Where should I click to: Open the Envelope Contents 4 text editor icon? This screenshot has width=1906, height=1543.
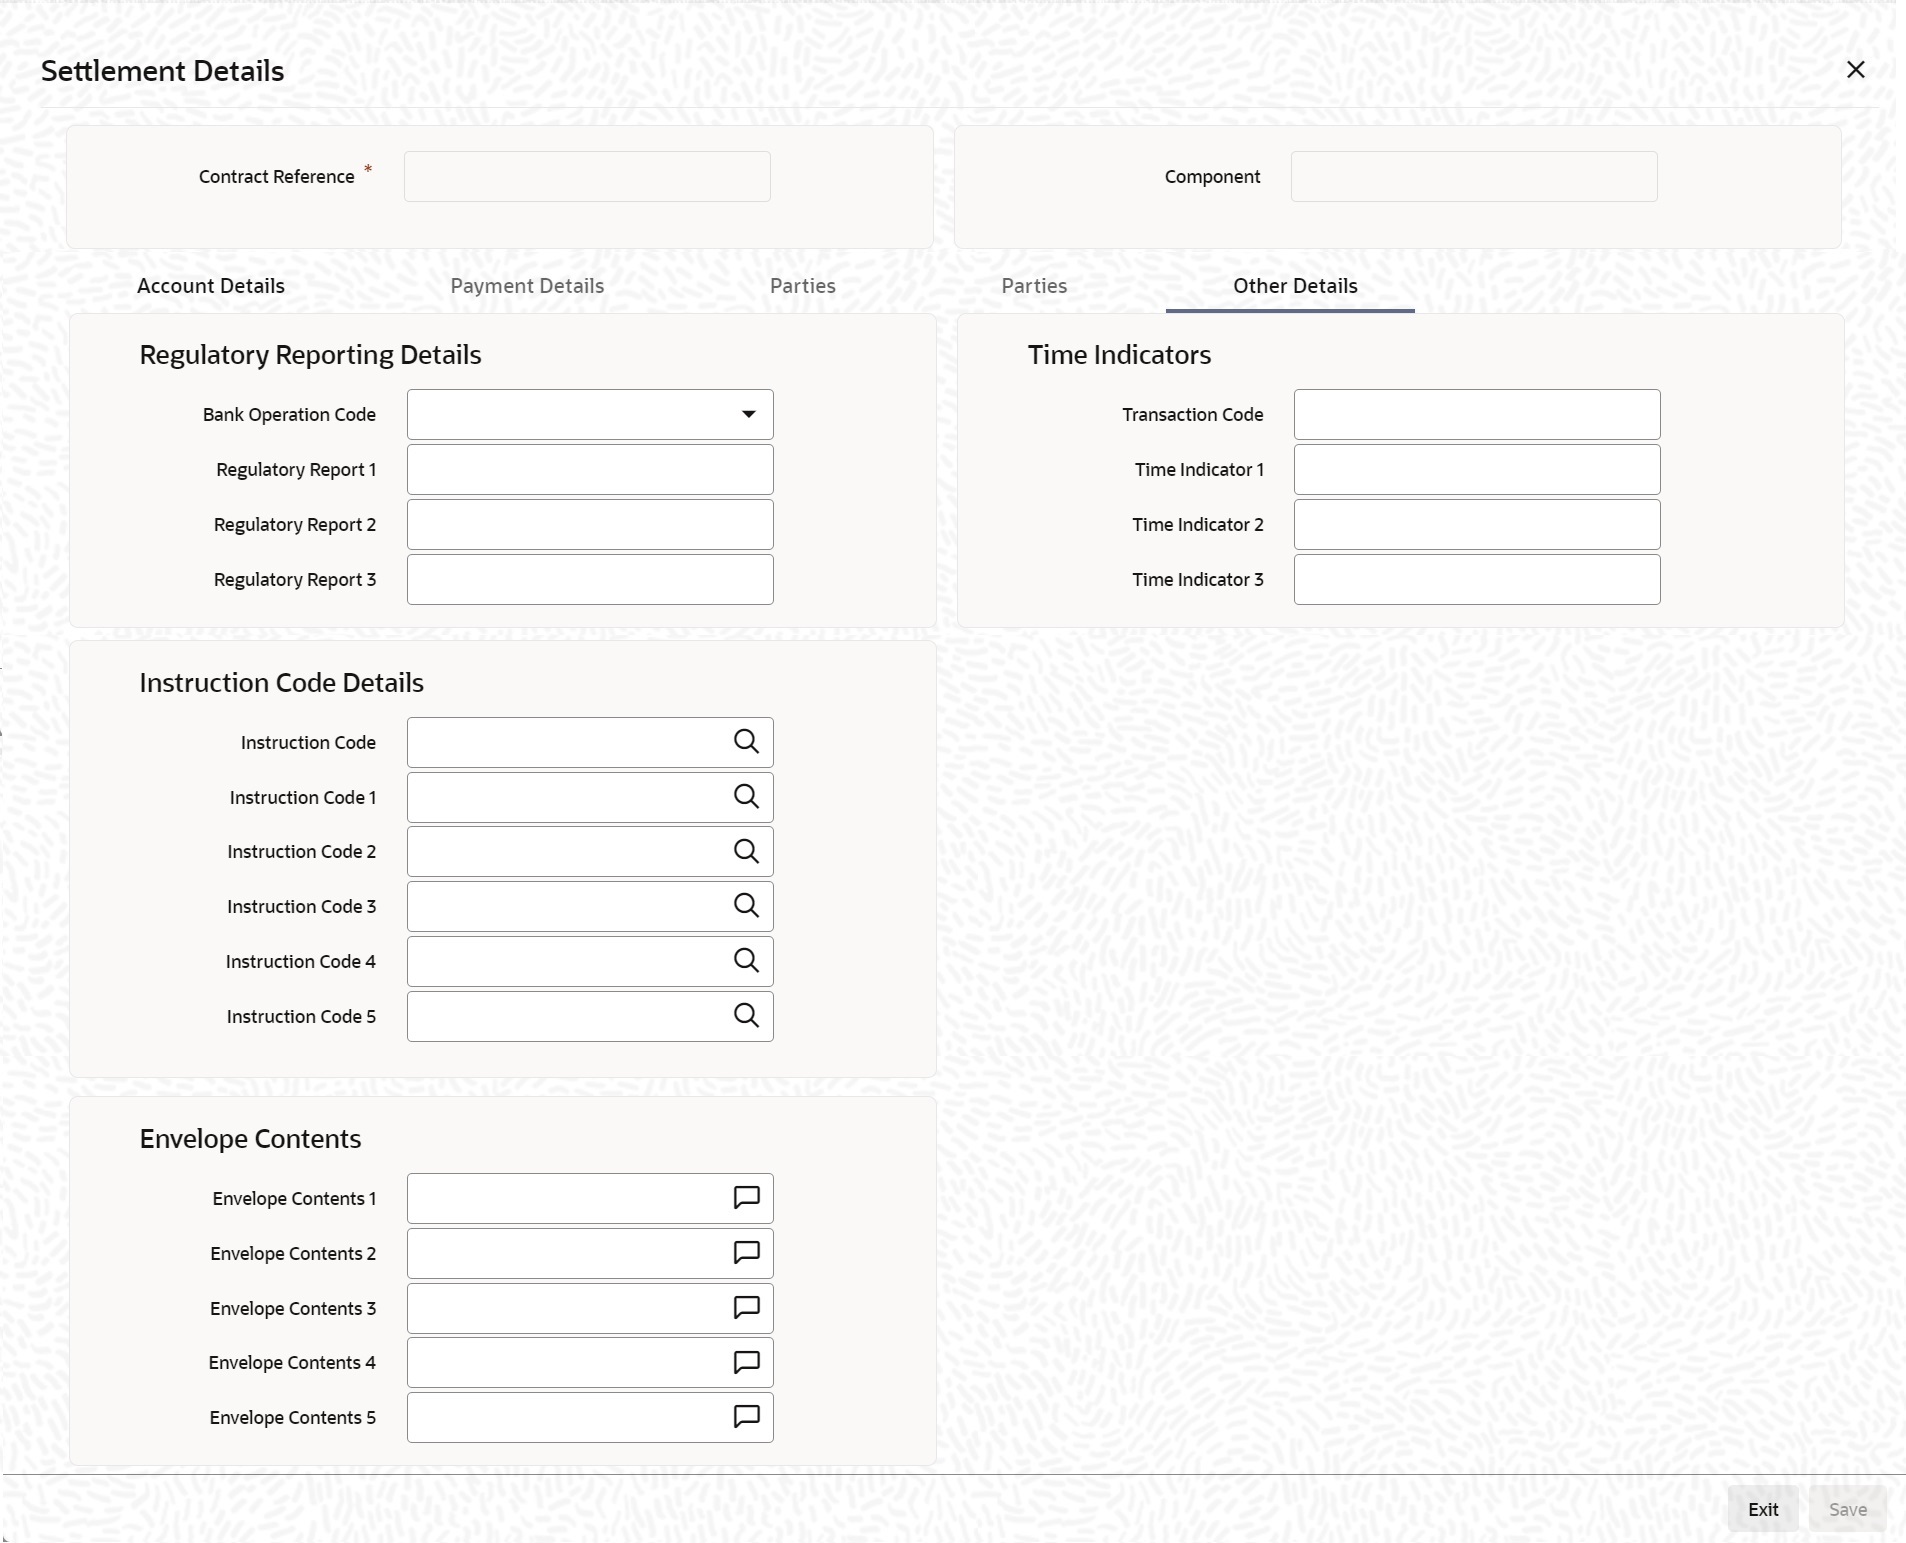747,1363
